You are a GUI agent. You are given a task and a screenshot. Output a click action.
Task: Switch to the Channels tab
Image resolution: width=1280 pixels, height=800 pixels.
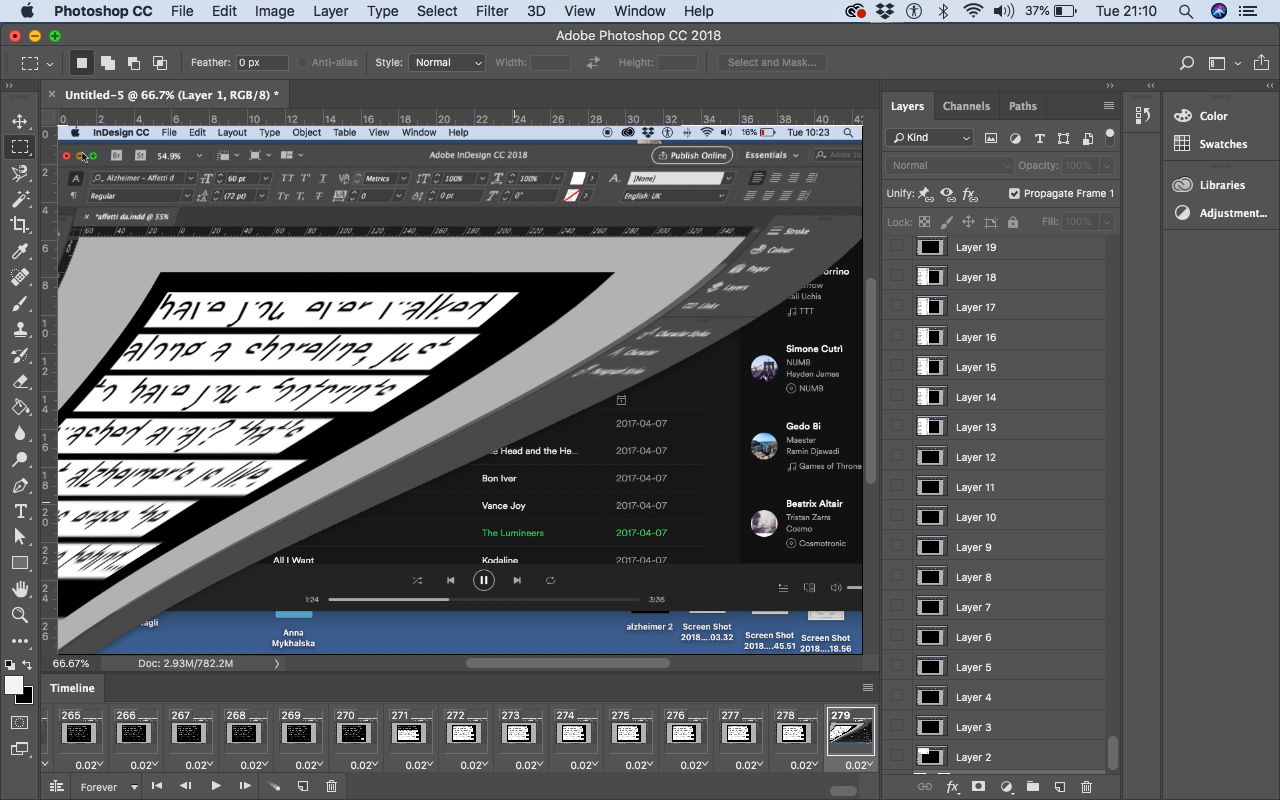966,106
